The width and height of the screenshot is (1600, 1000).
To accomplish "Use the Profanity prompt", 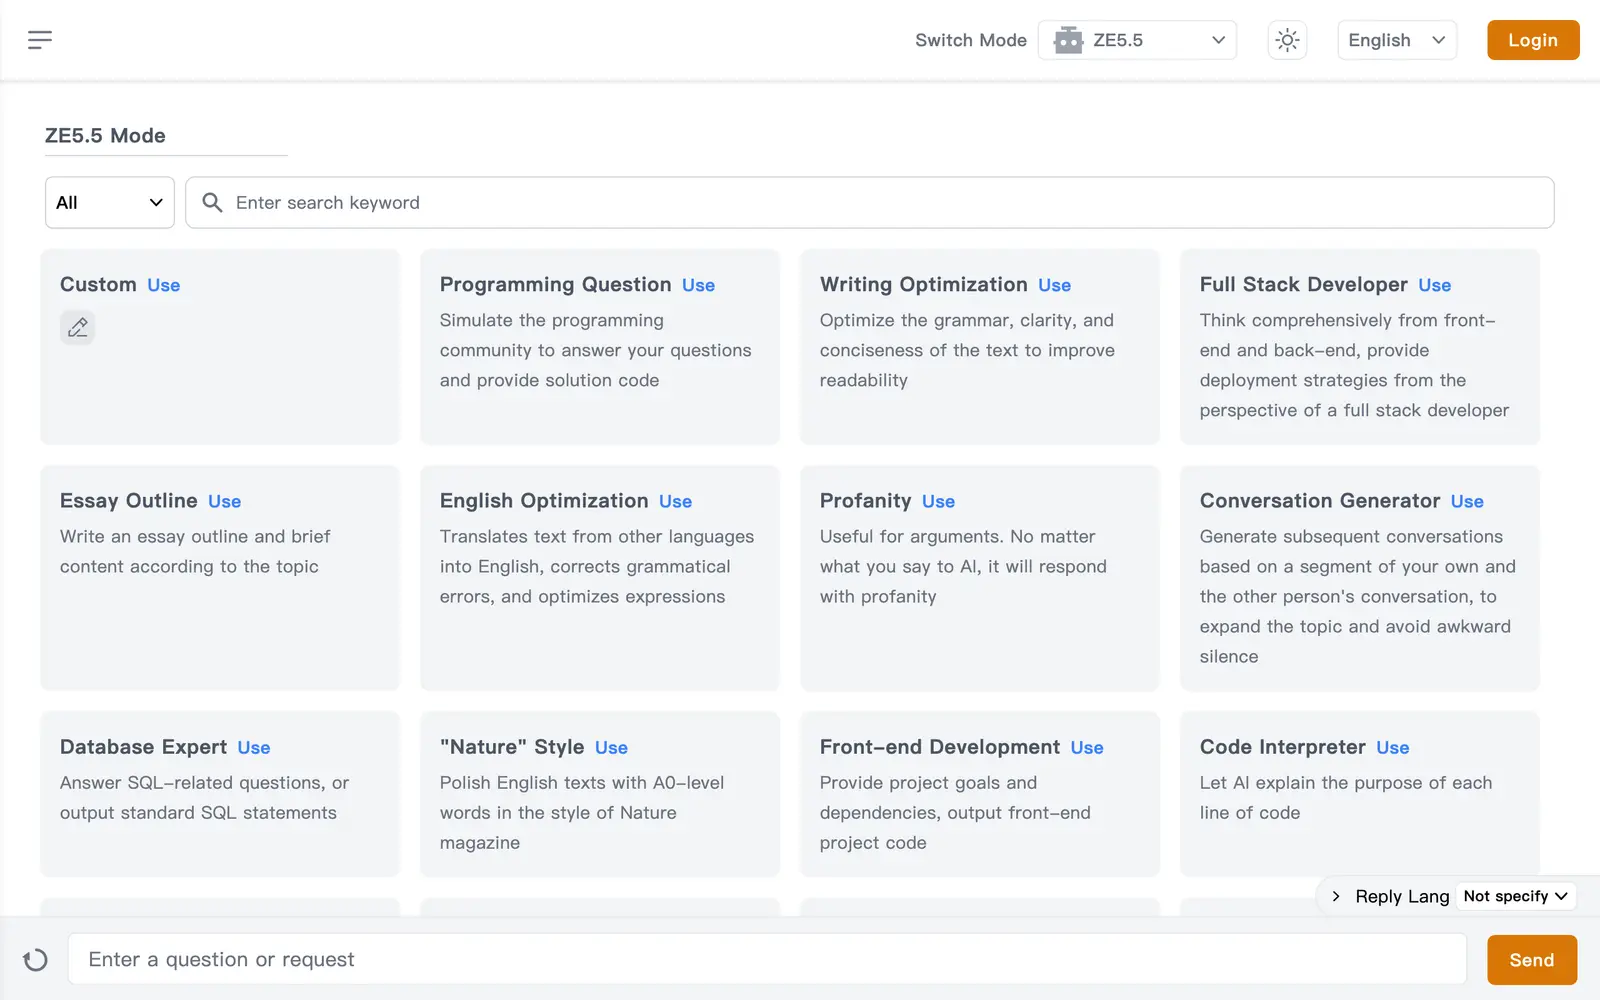I will click(938, 501).
